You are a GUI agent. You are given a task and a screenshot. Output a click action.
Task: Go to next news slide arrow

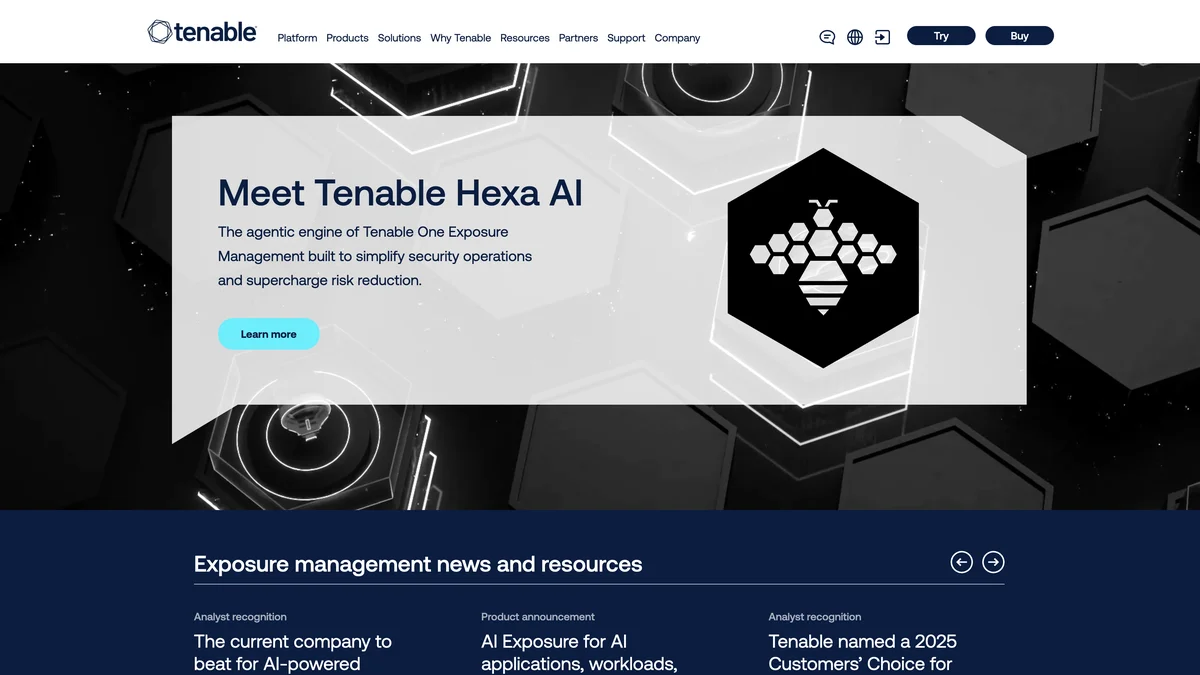click(993, 562)
